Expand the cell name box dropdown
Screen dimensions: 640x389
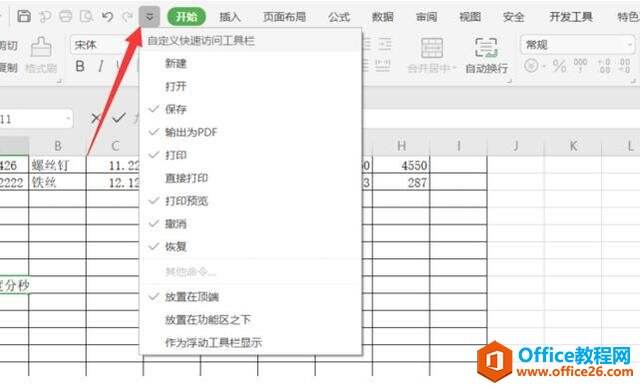pos(68,119)
